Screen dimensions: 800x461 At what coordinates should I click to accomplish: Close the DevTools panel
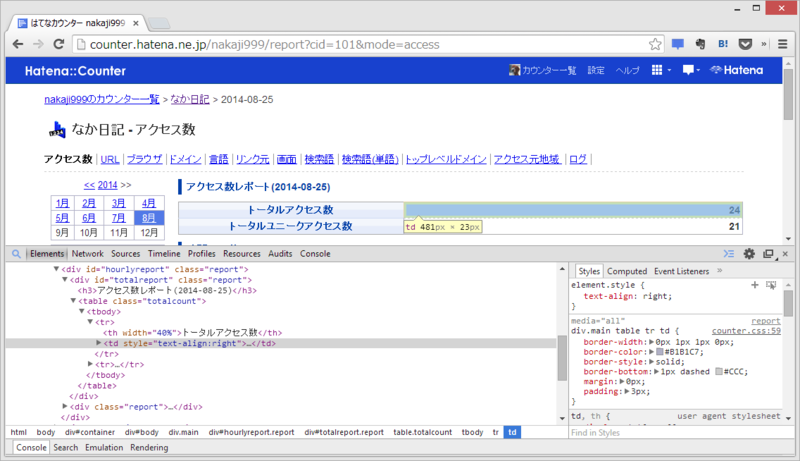(x=785, y=253)
